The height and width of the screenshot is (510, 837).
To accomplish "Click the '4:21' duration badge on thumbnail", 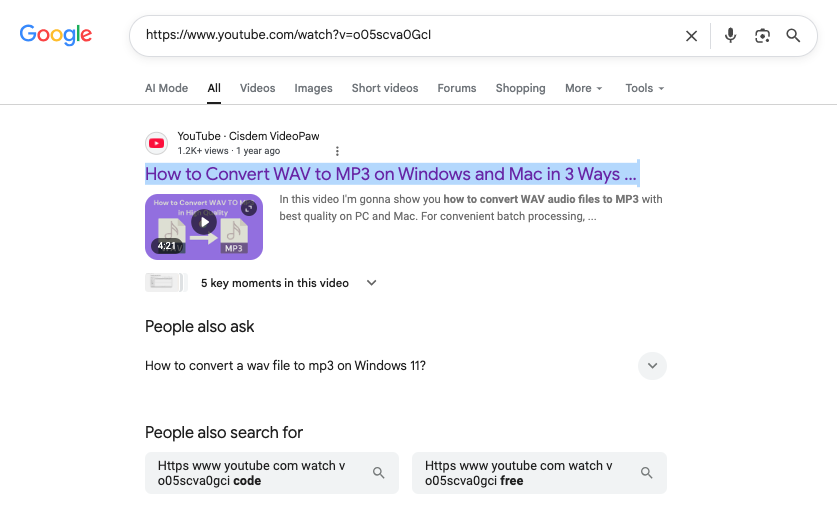I will coord(167,246).
